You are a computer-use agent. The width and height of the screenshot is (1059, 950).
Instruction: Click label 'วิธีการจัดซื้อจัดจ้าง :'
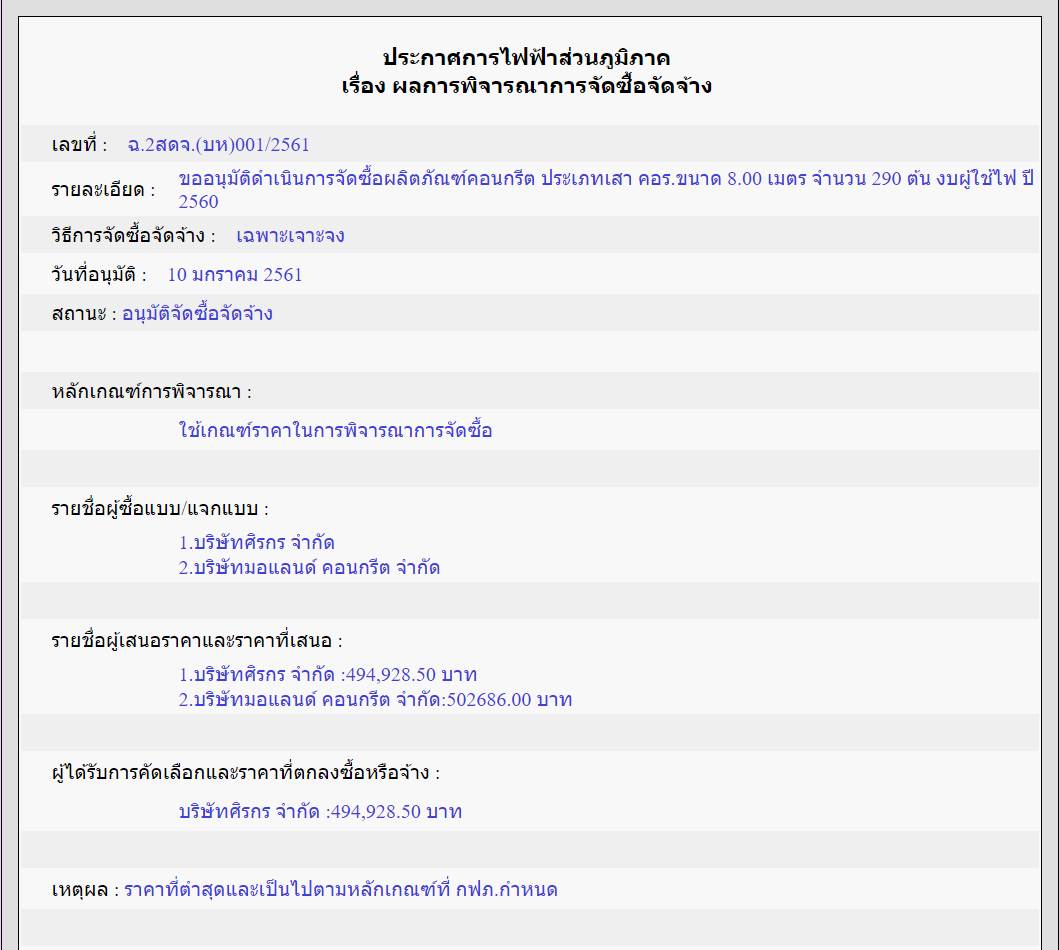[x=133, y=236]
